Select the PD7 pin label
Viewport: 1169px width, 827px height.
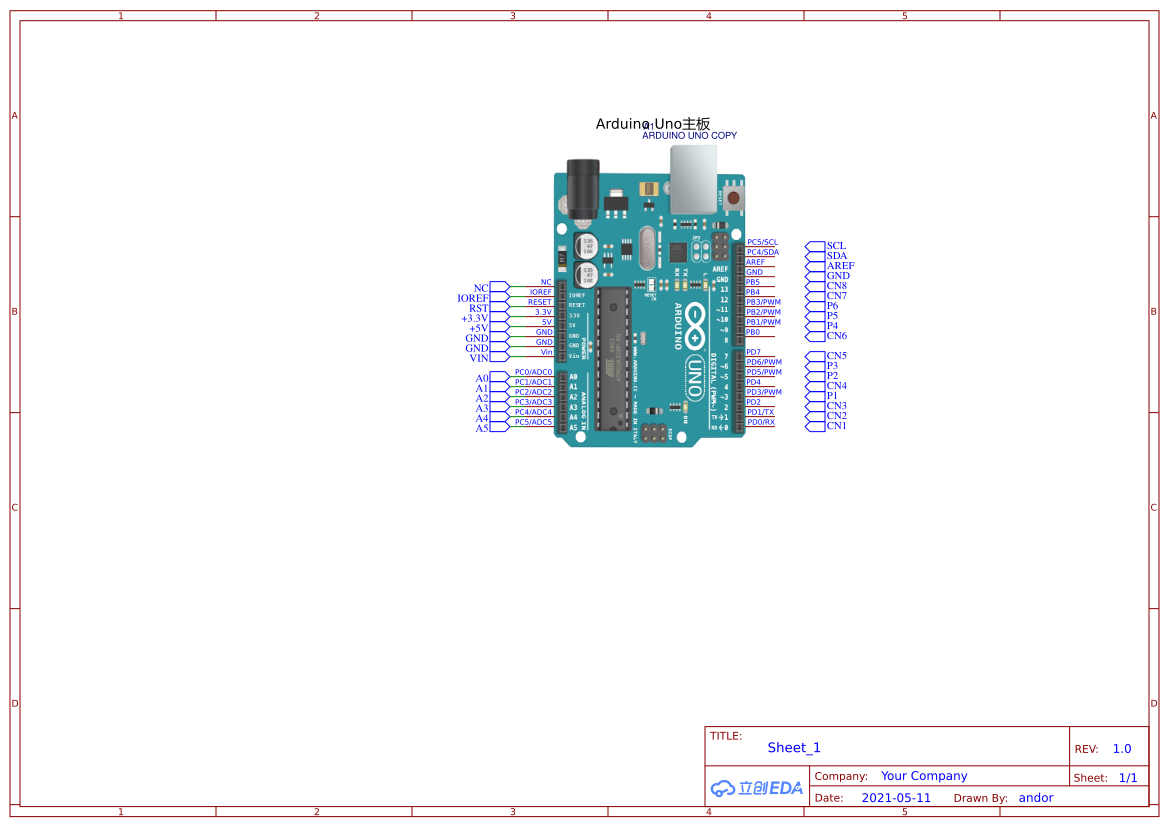pyautogui.click(x=754, y=352)
